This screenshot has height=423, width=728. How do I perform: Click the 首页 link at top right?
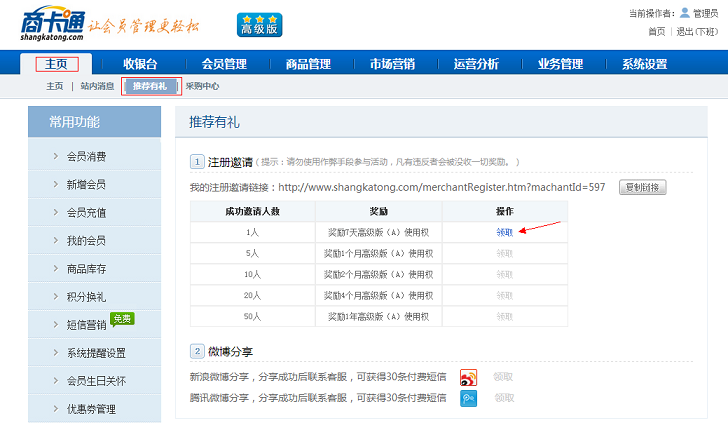click(656, 31)
